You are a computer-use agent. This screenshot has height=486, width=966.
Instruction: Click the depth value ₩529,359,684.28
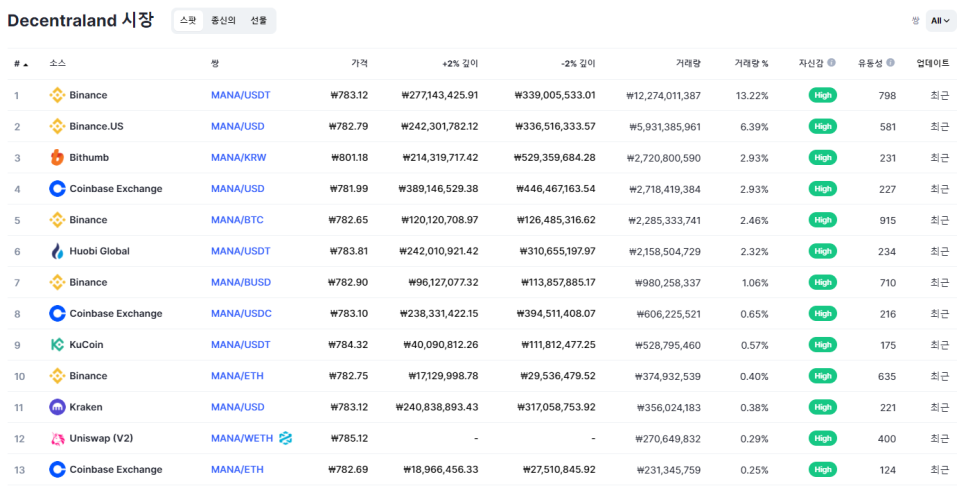coord(555,158)
